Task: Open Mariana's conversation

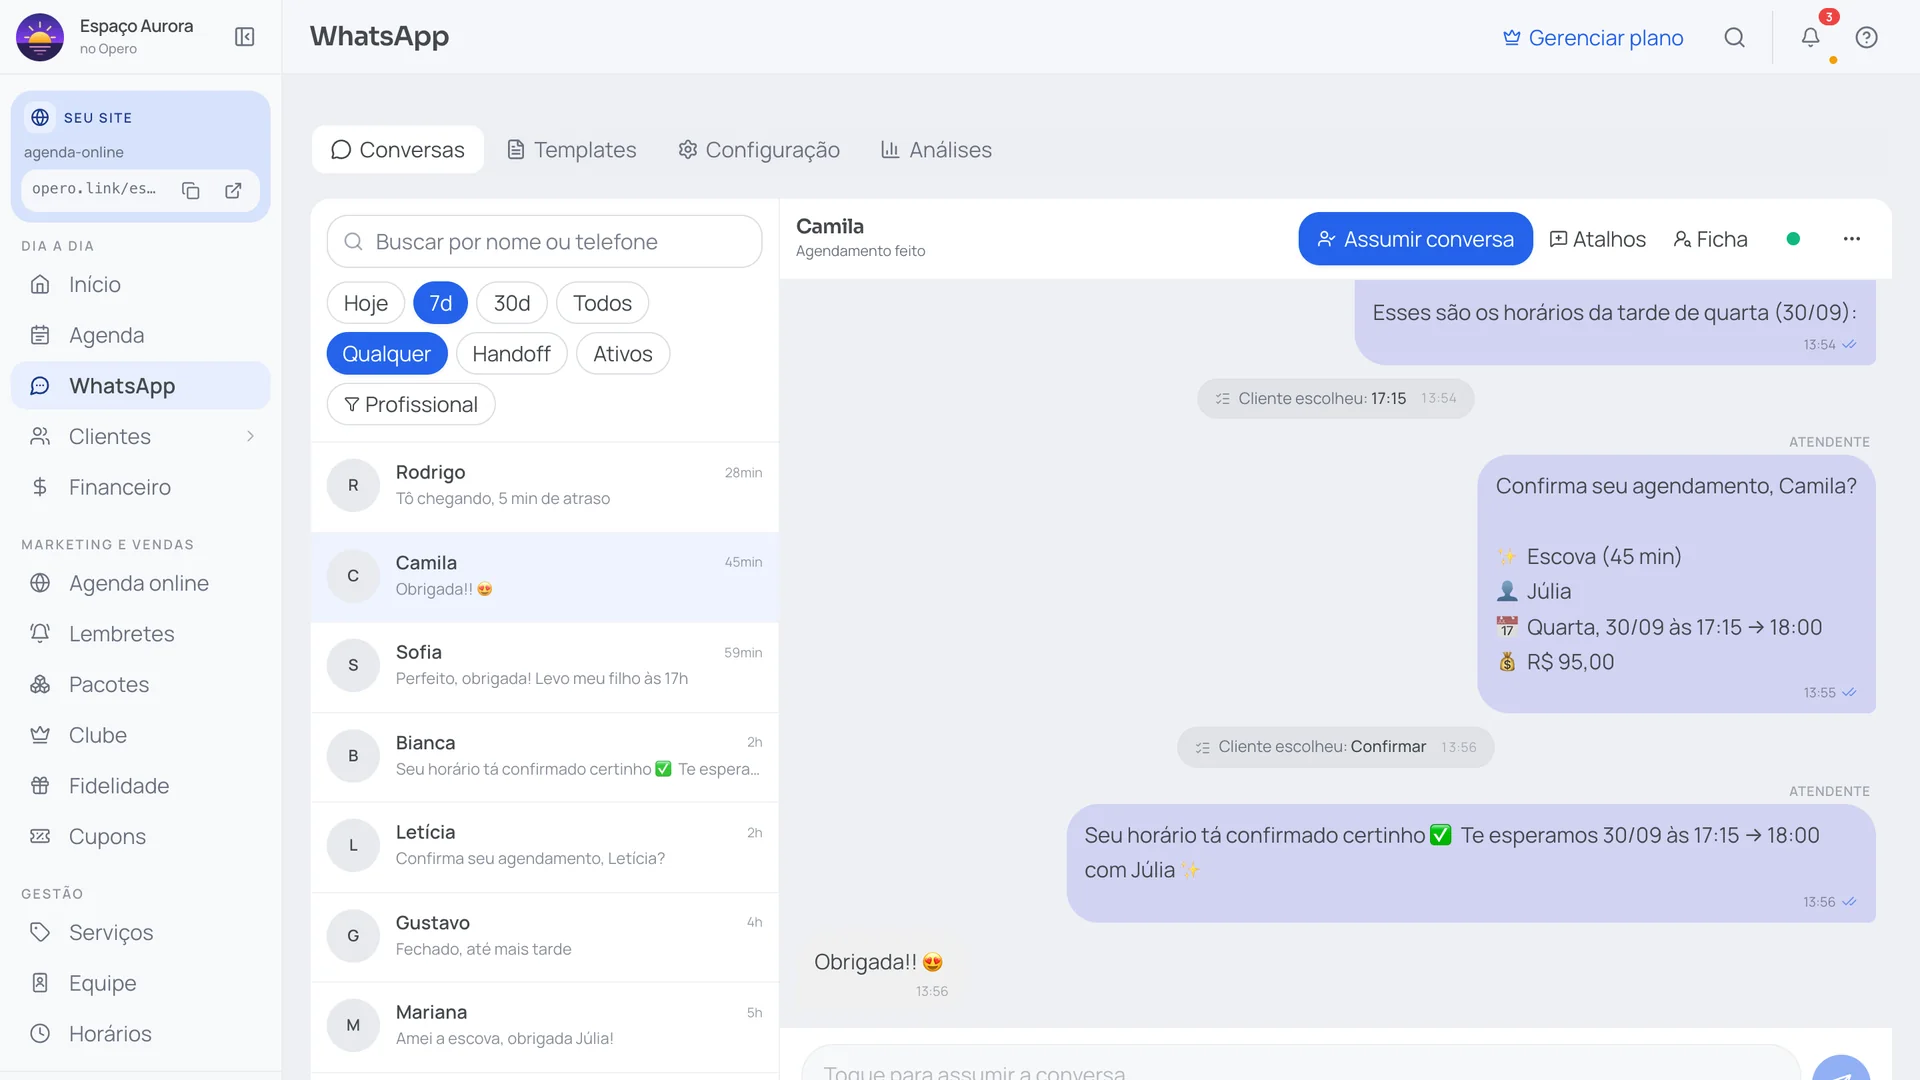Action: tap(544, 1026)
